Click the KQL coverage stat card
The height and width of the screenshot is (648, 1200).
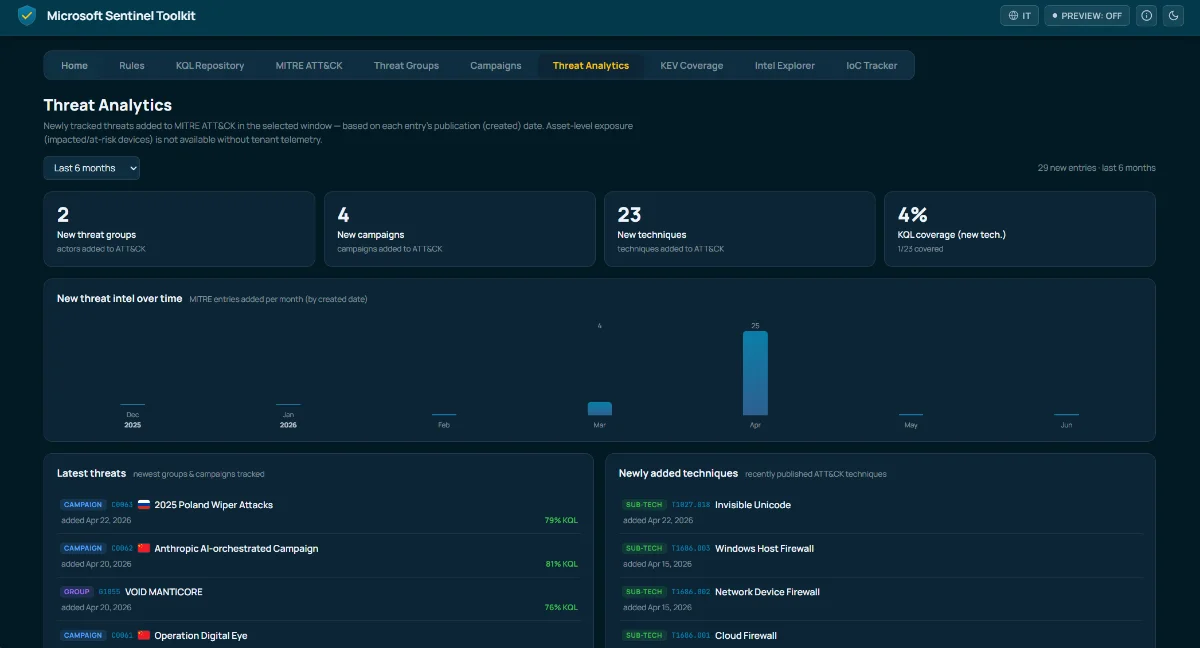[1020, 229]
